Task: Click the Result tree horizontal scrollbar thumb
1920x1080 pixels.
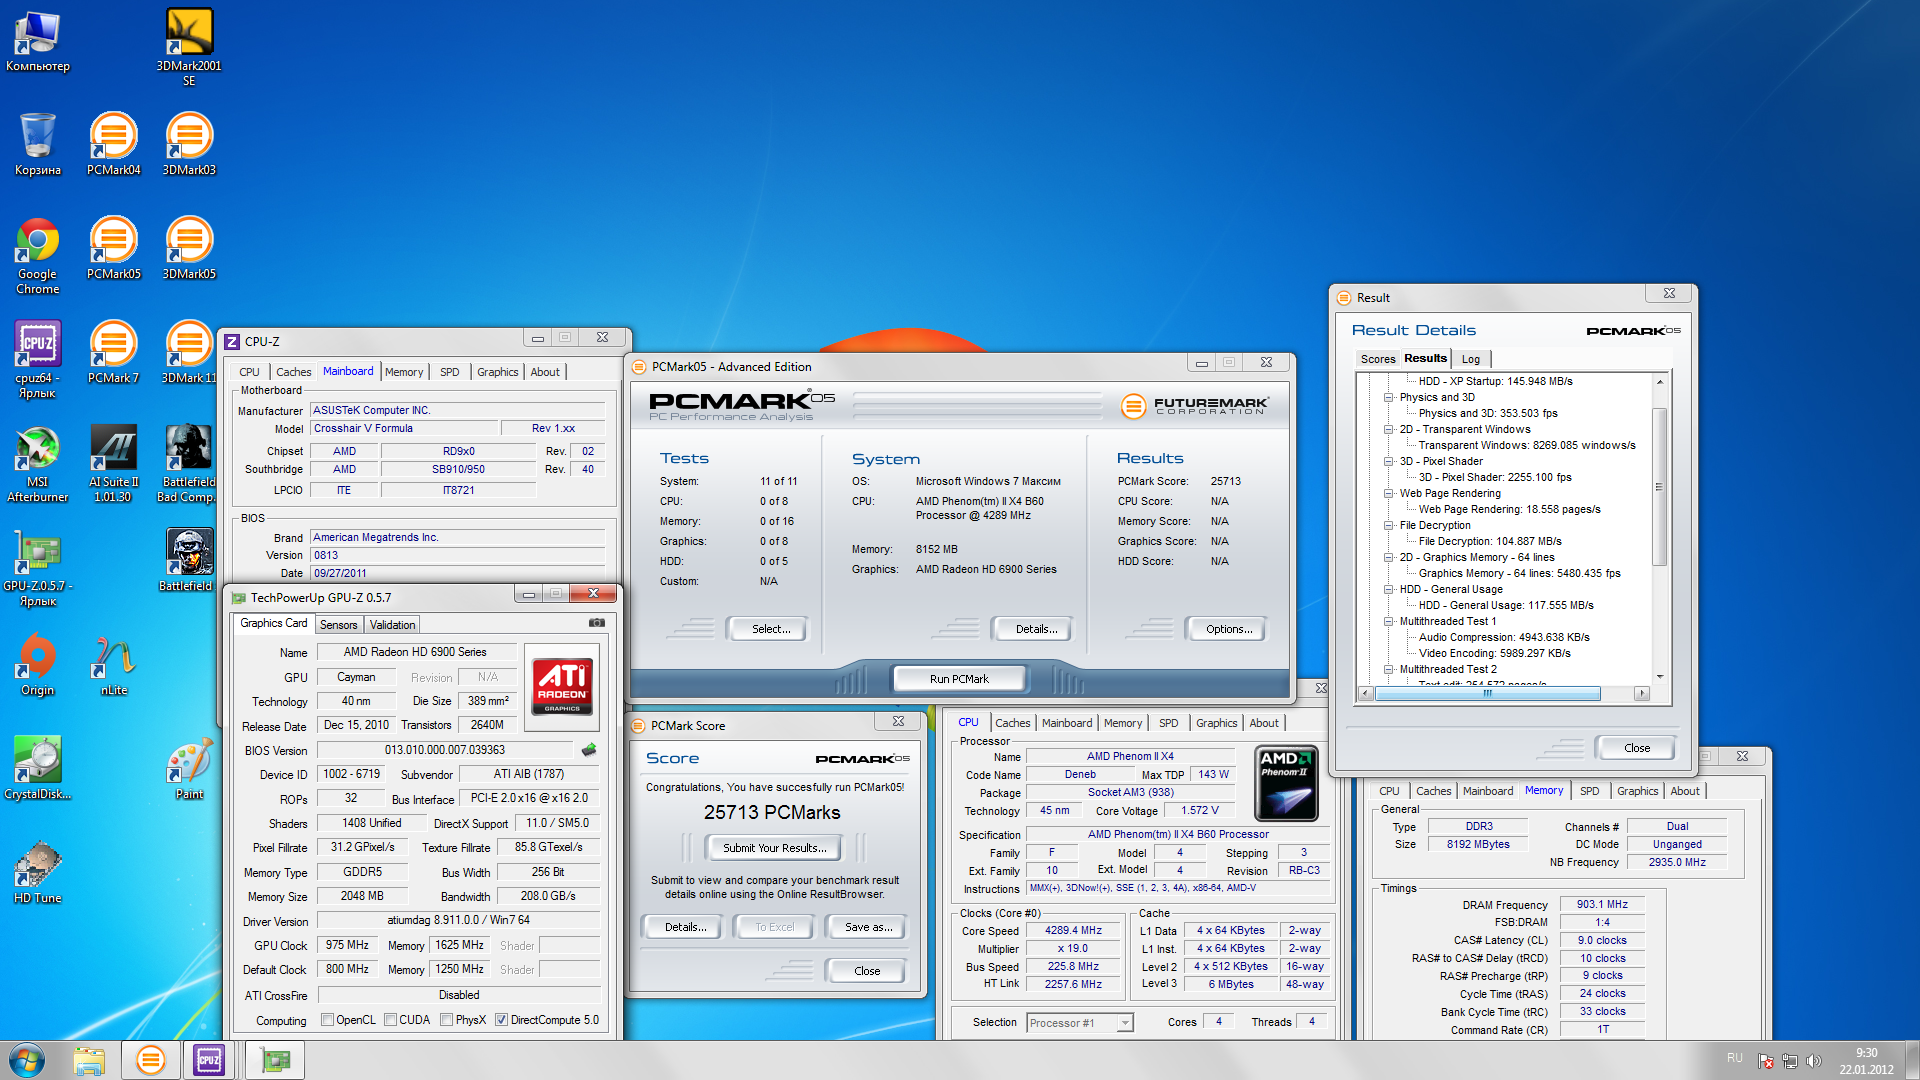Action: pyautogui.click(x=1487, y=693)
